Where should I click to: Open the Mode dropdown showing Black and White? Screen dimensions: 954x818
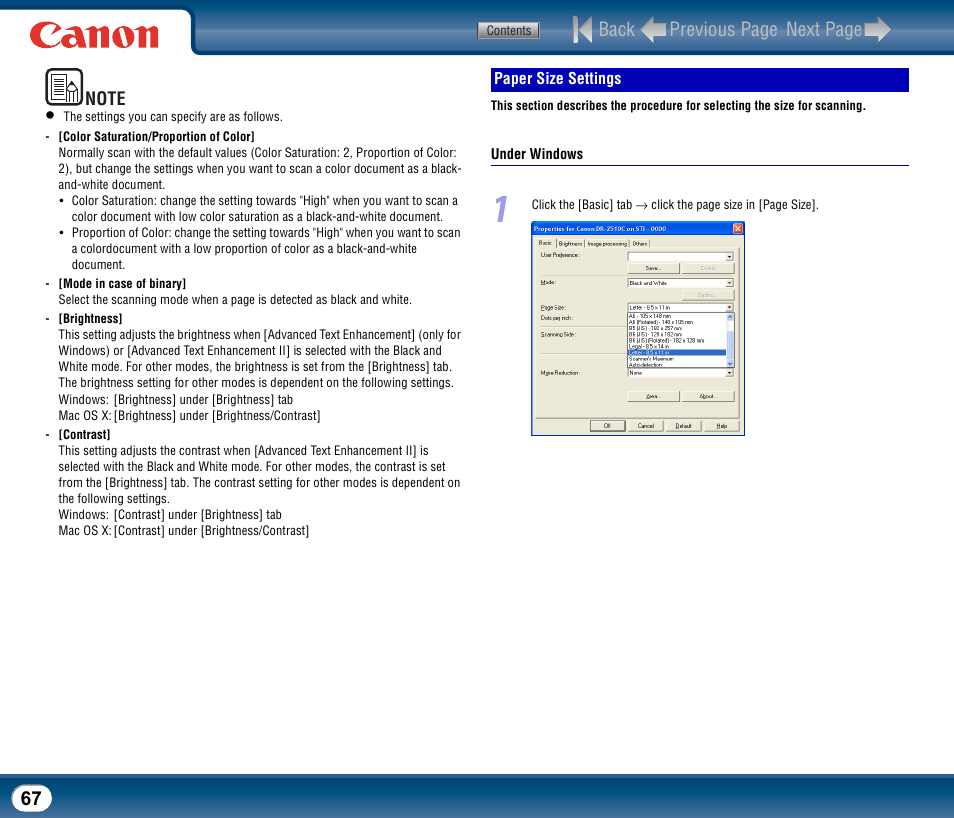pyautogui.click(x=680, y=283)
